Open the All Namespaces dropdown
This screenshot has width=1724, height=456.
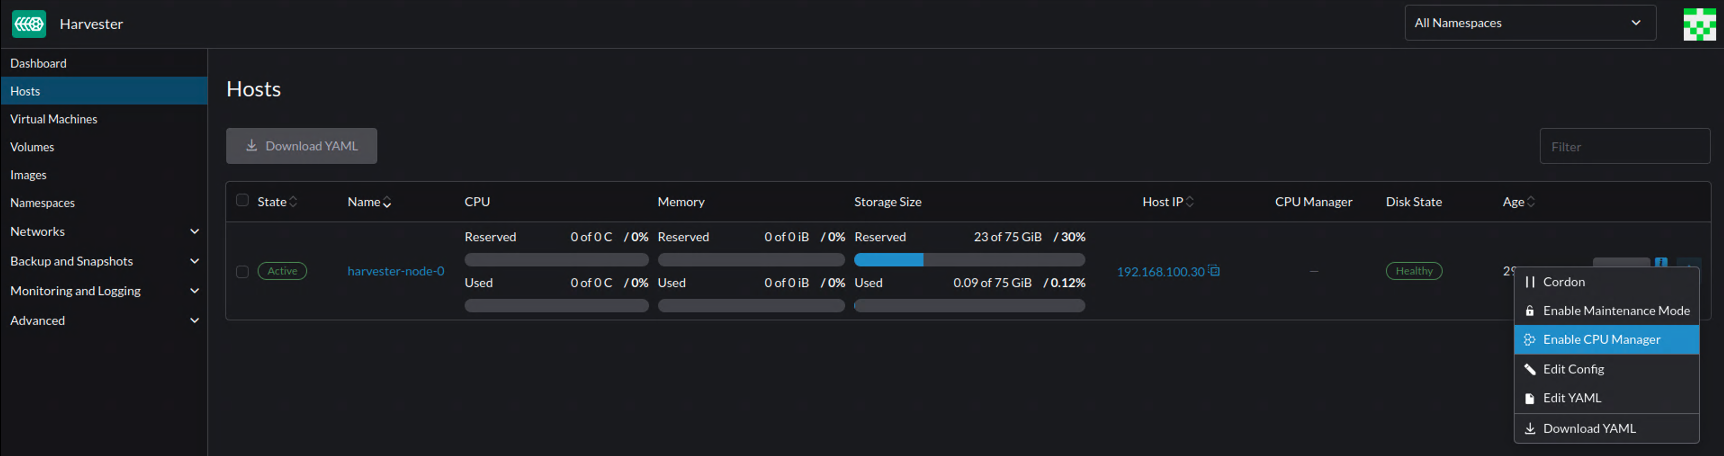(x=1529, y=23)
